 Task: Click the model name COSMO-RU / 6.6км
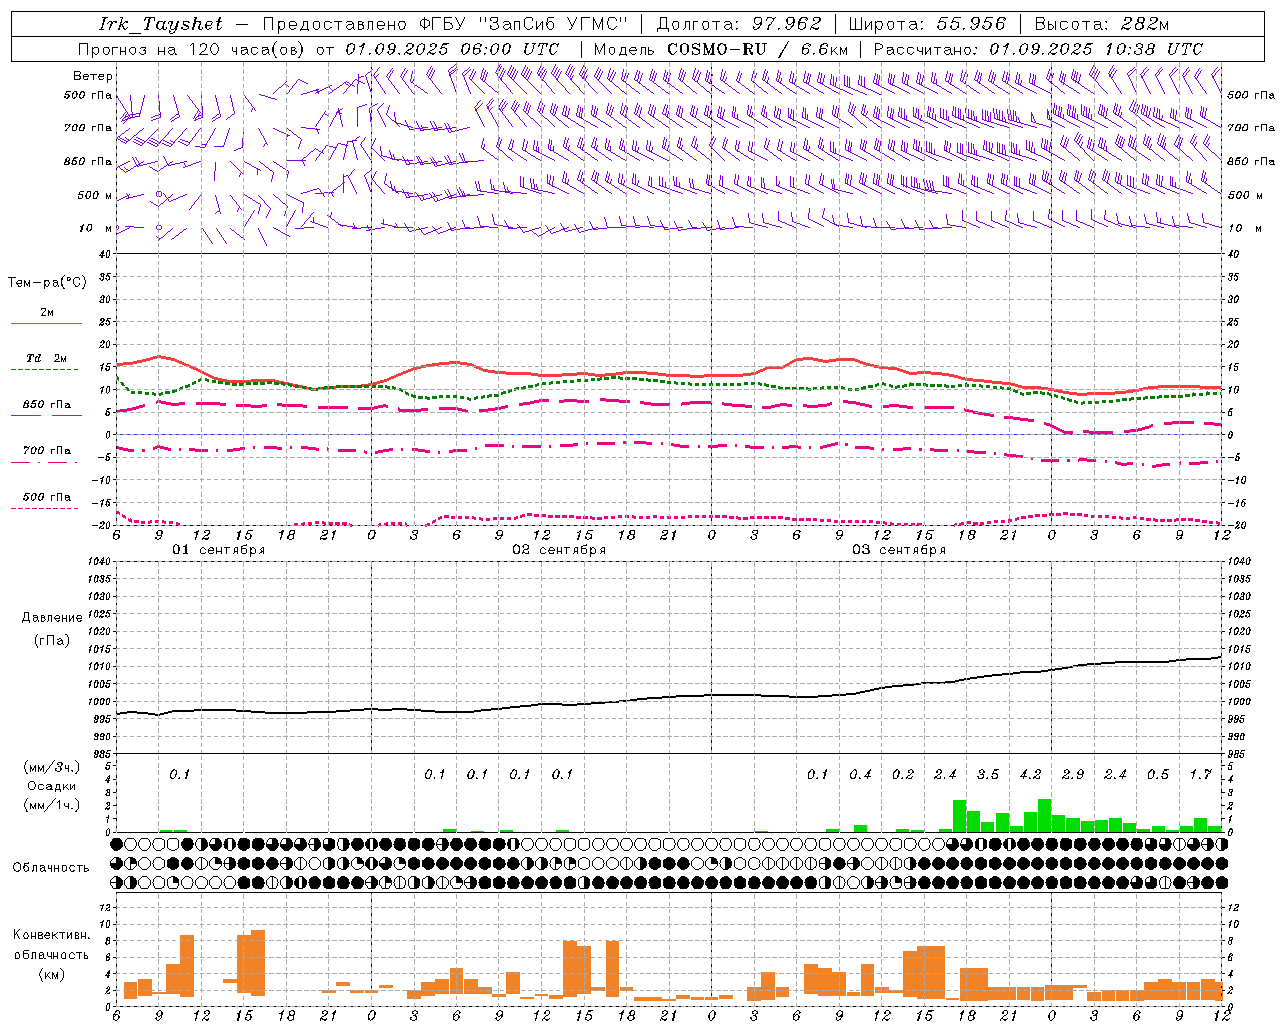[758, 49]
